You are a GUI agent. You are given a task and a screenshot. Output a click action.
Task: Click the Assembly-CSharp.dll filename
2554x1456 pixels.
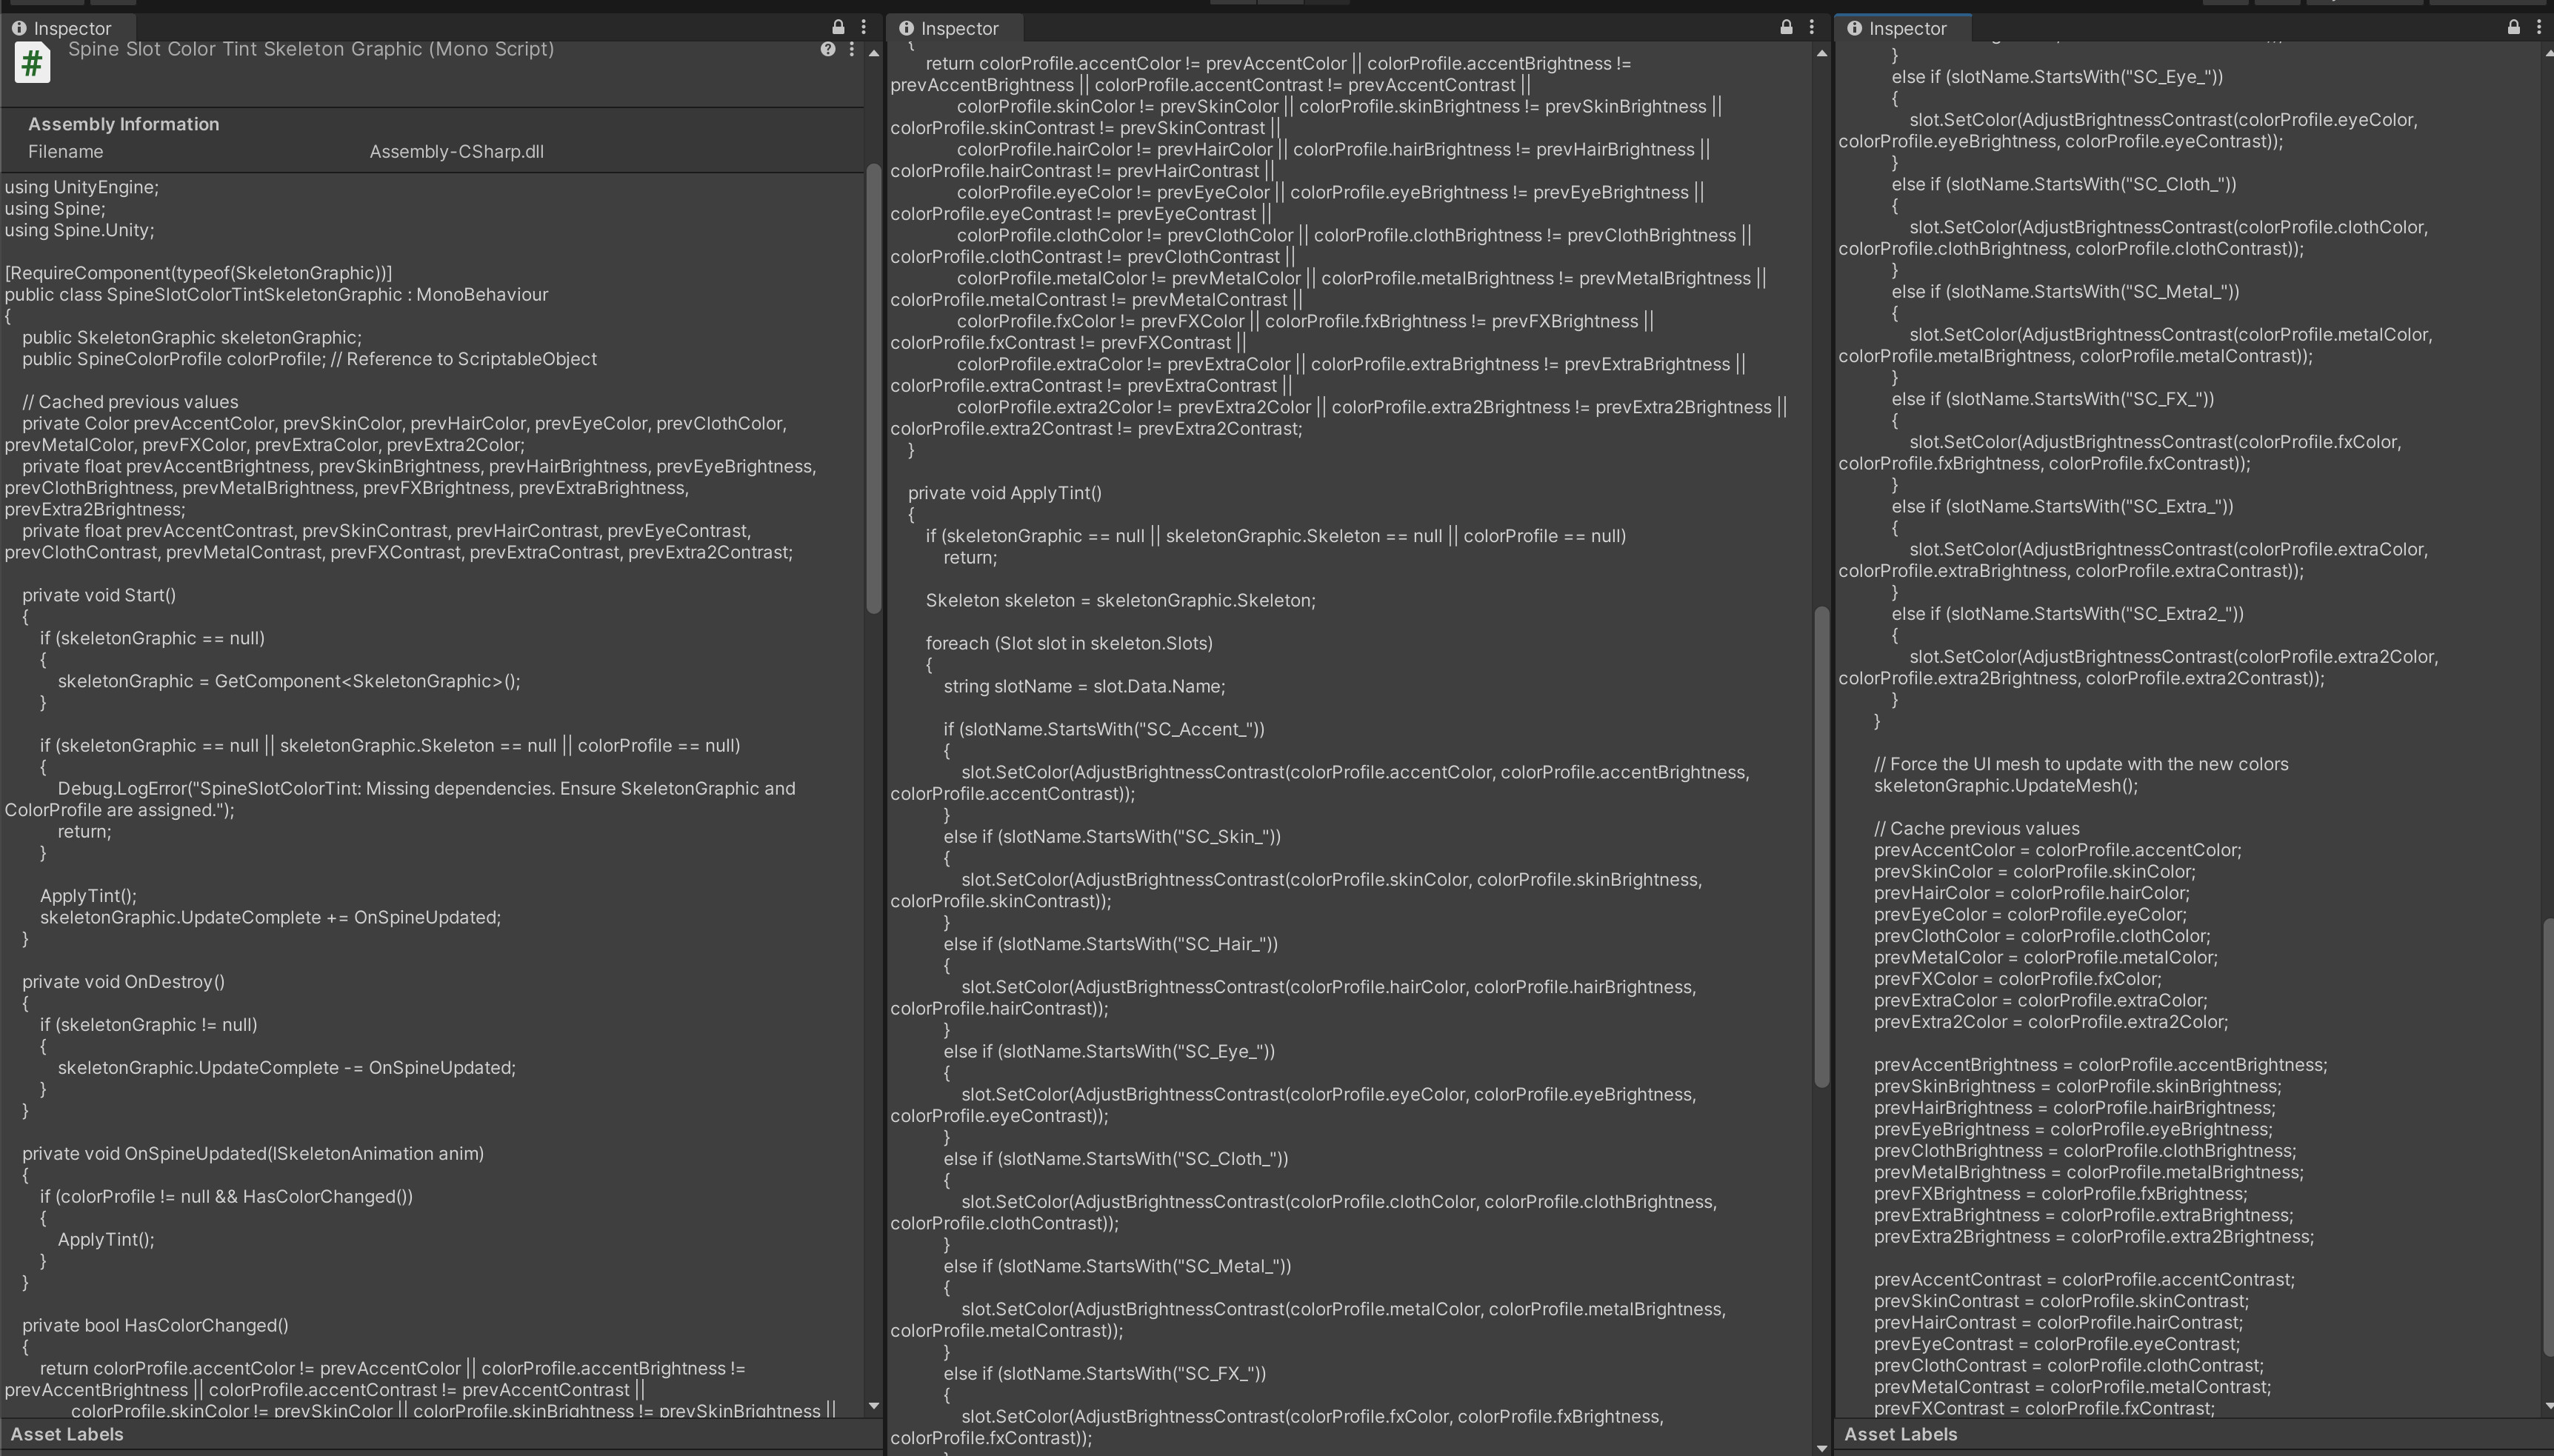pos(456,151)
